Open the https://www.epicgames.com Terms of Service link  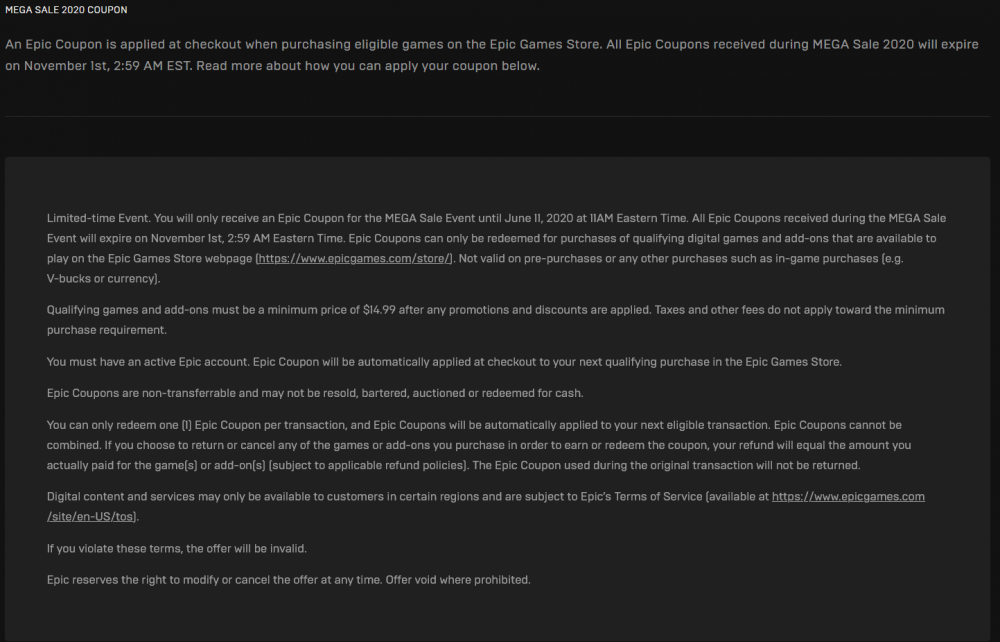coord(848,496)
